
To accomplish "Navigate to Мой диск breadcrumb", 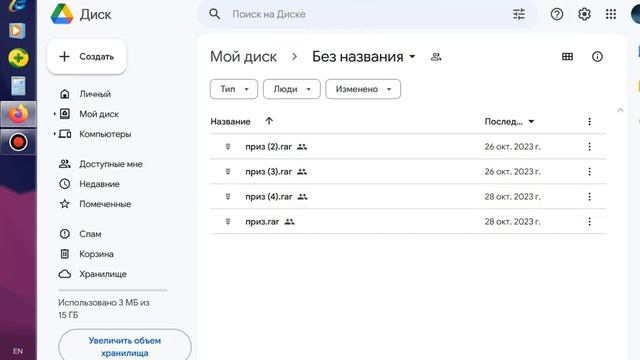I will 243,57.
